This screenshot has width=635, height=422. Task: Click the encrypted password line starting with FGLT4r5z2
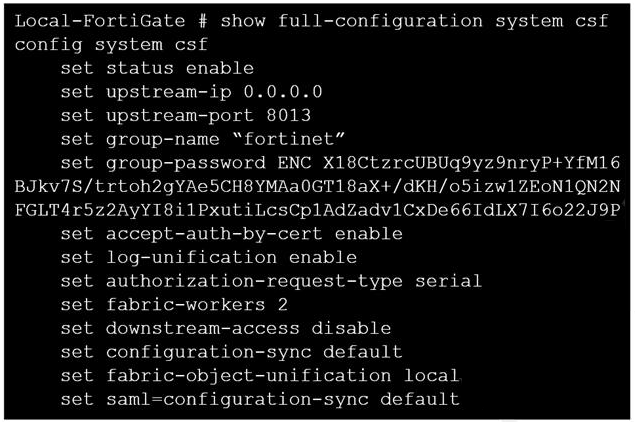[x=318, y=209]
